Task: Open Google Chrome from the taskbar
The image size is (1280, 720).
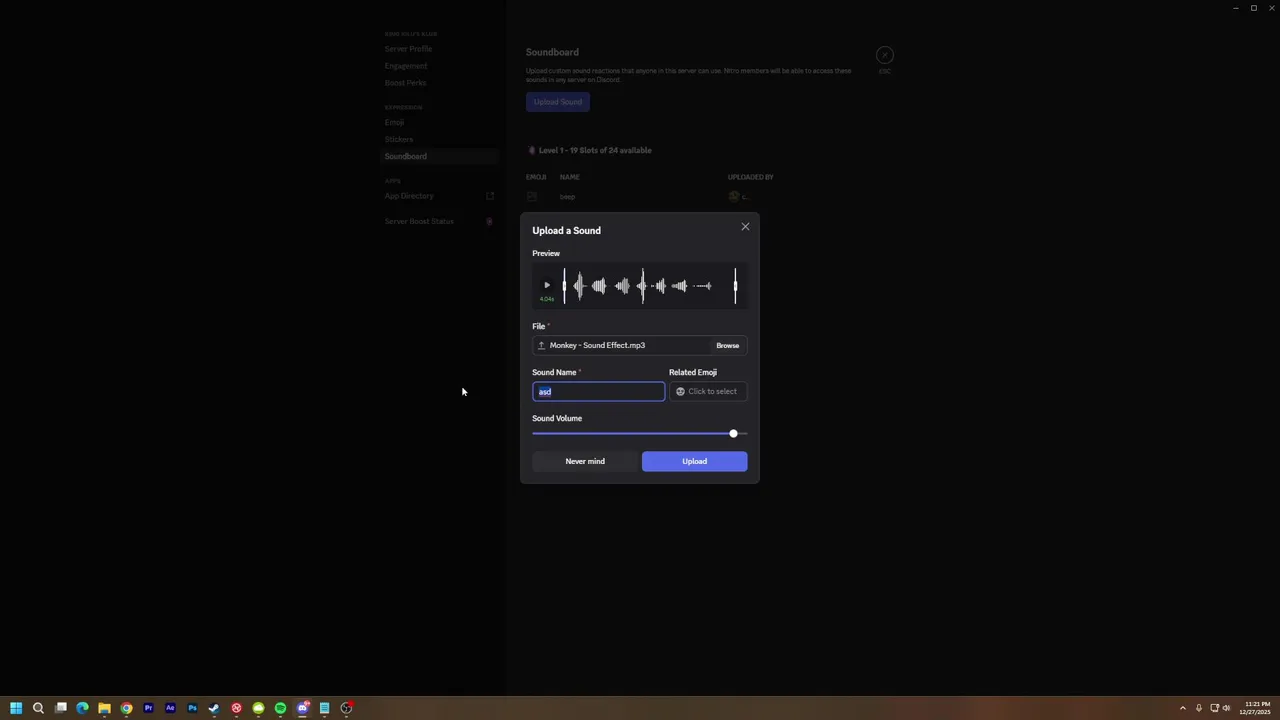Action: pyautogui.click(x=126, y=708)
